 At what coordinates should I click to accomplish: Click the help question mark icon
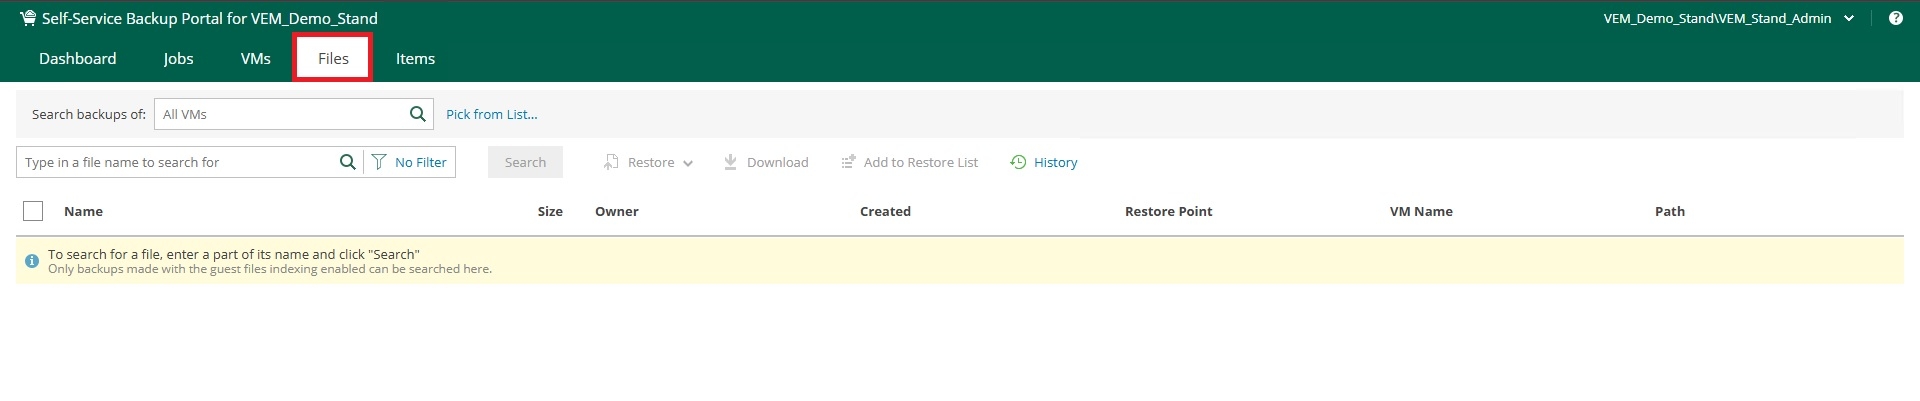[x=1895, y=18]
